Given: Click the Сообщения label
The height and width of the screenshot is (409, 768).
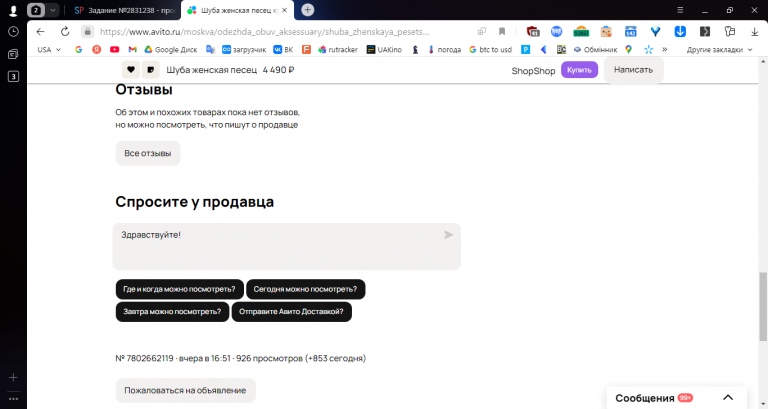Looking at the screenshot, I should tap(645, 398).
